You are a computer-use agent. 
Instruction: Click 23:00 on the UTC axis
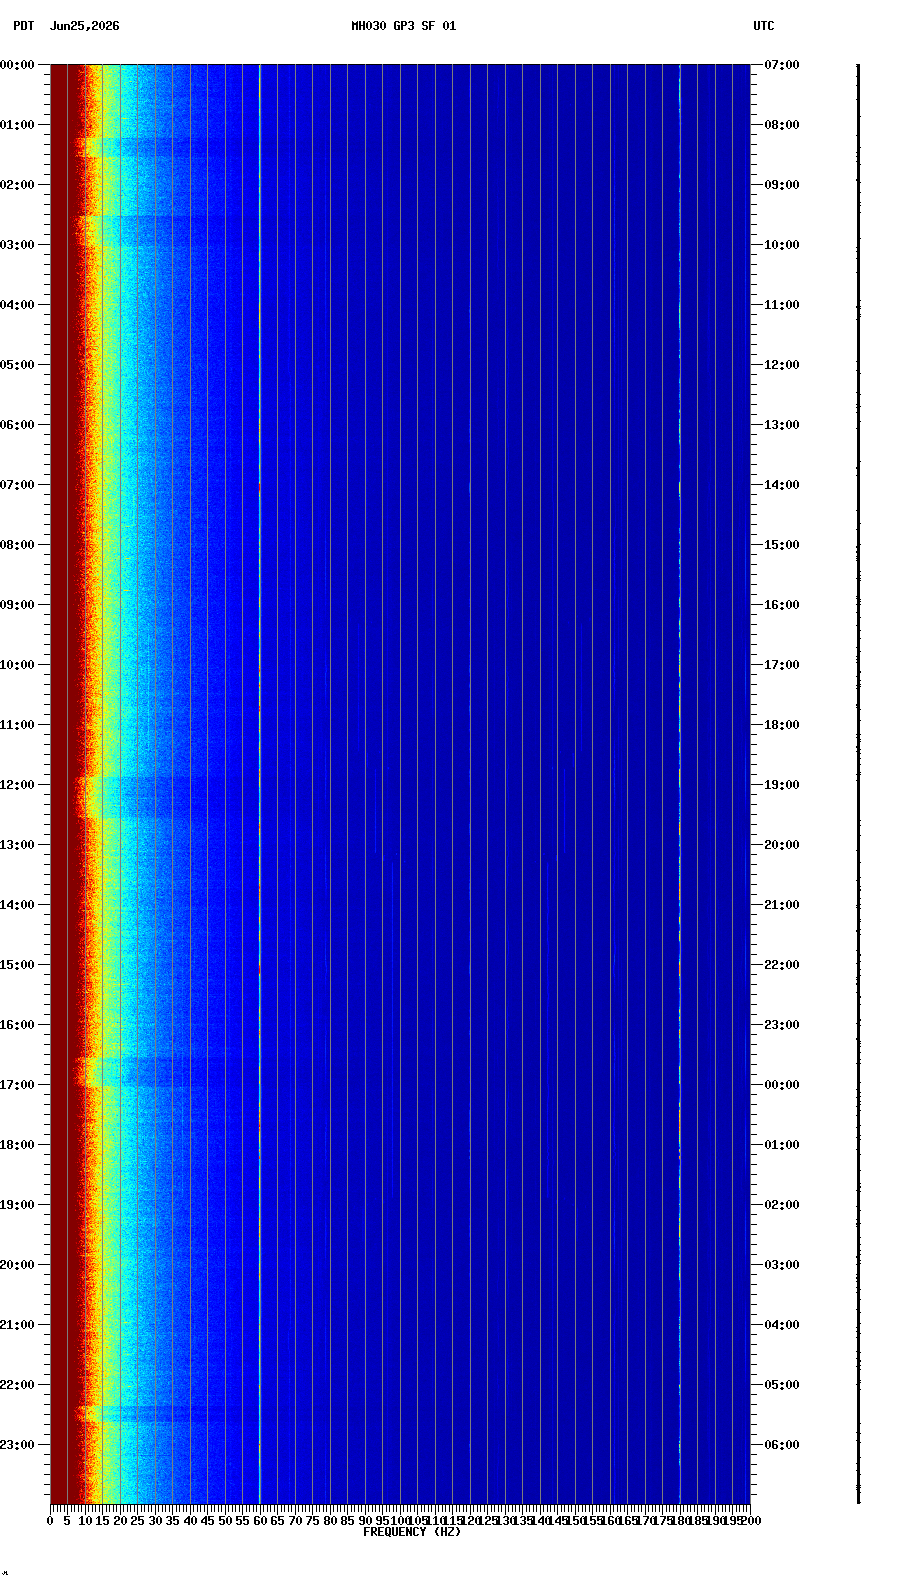782,1025
